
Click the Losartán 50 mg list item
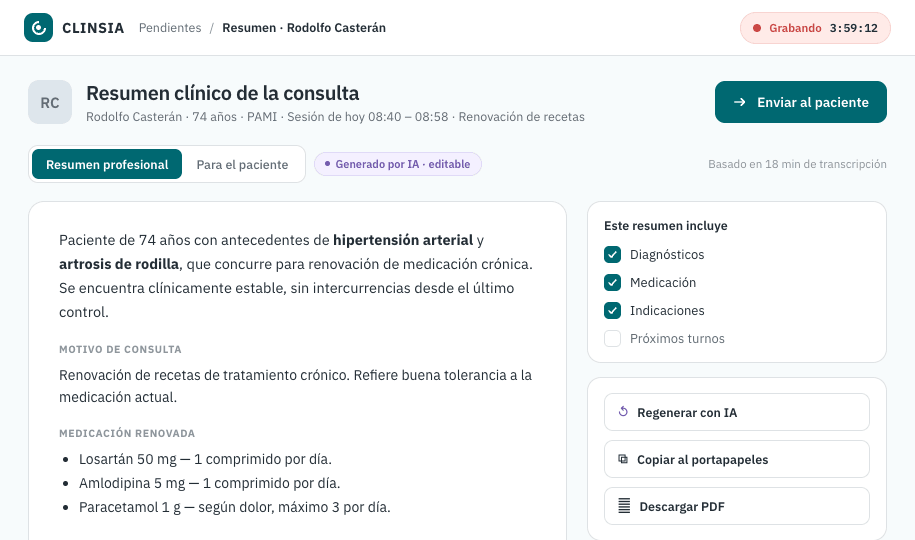pos(205,459)
